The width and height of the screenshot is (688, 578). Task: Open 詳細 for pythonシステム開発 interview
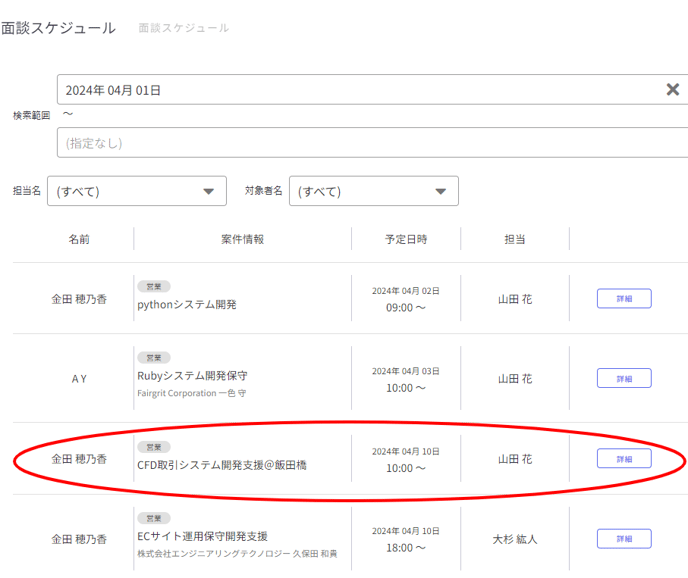coord(624,298)
